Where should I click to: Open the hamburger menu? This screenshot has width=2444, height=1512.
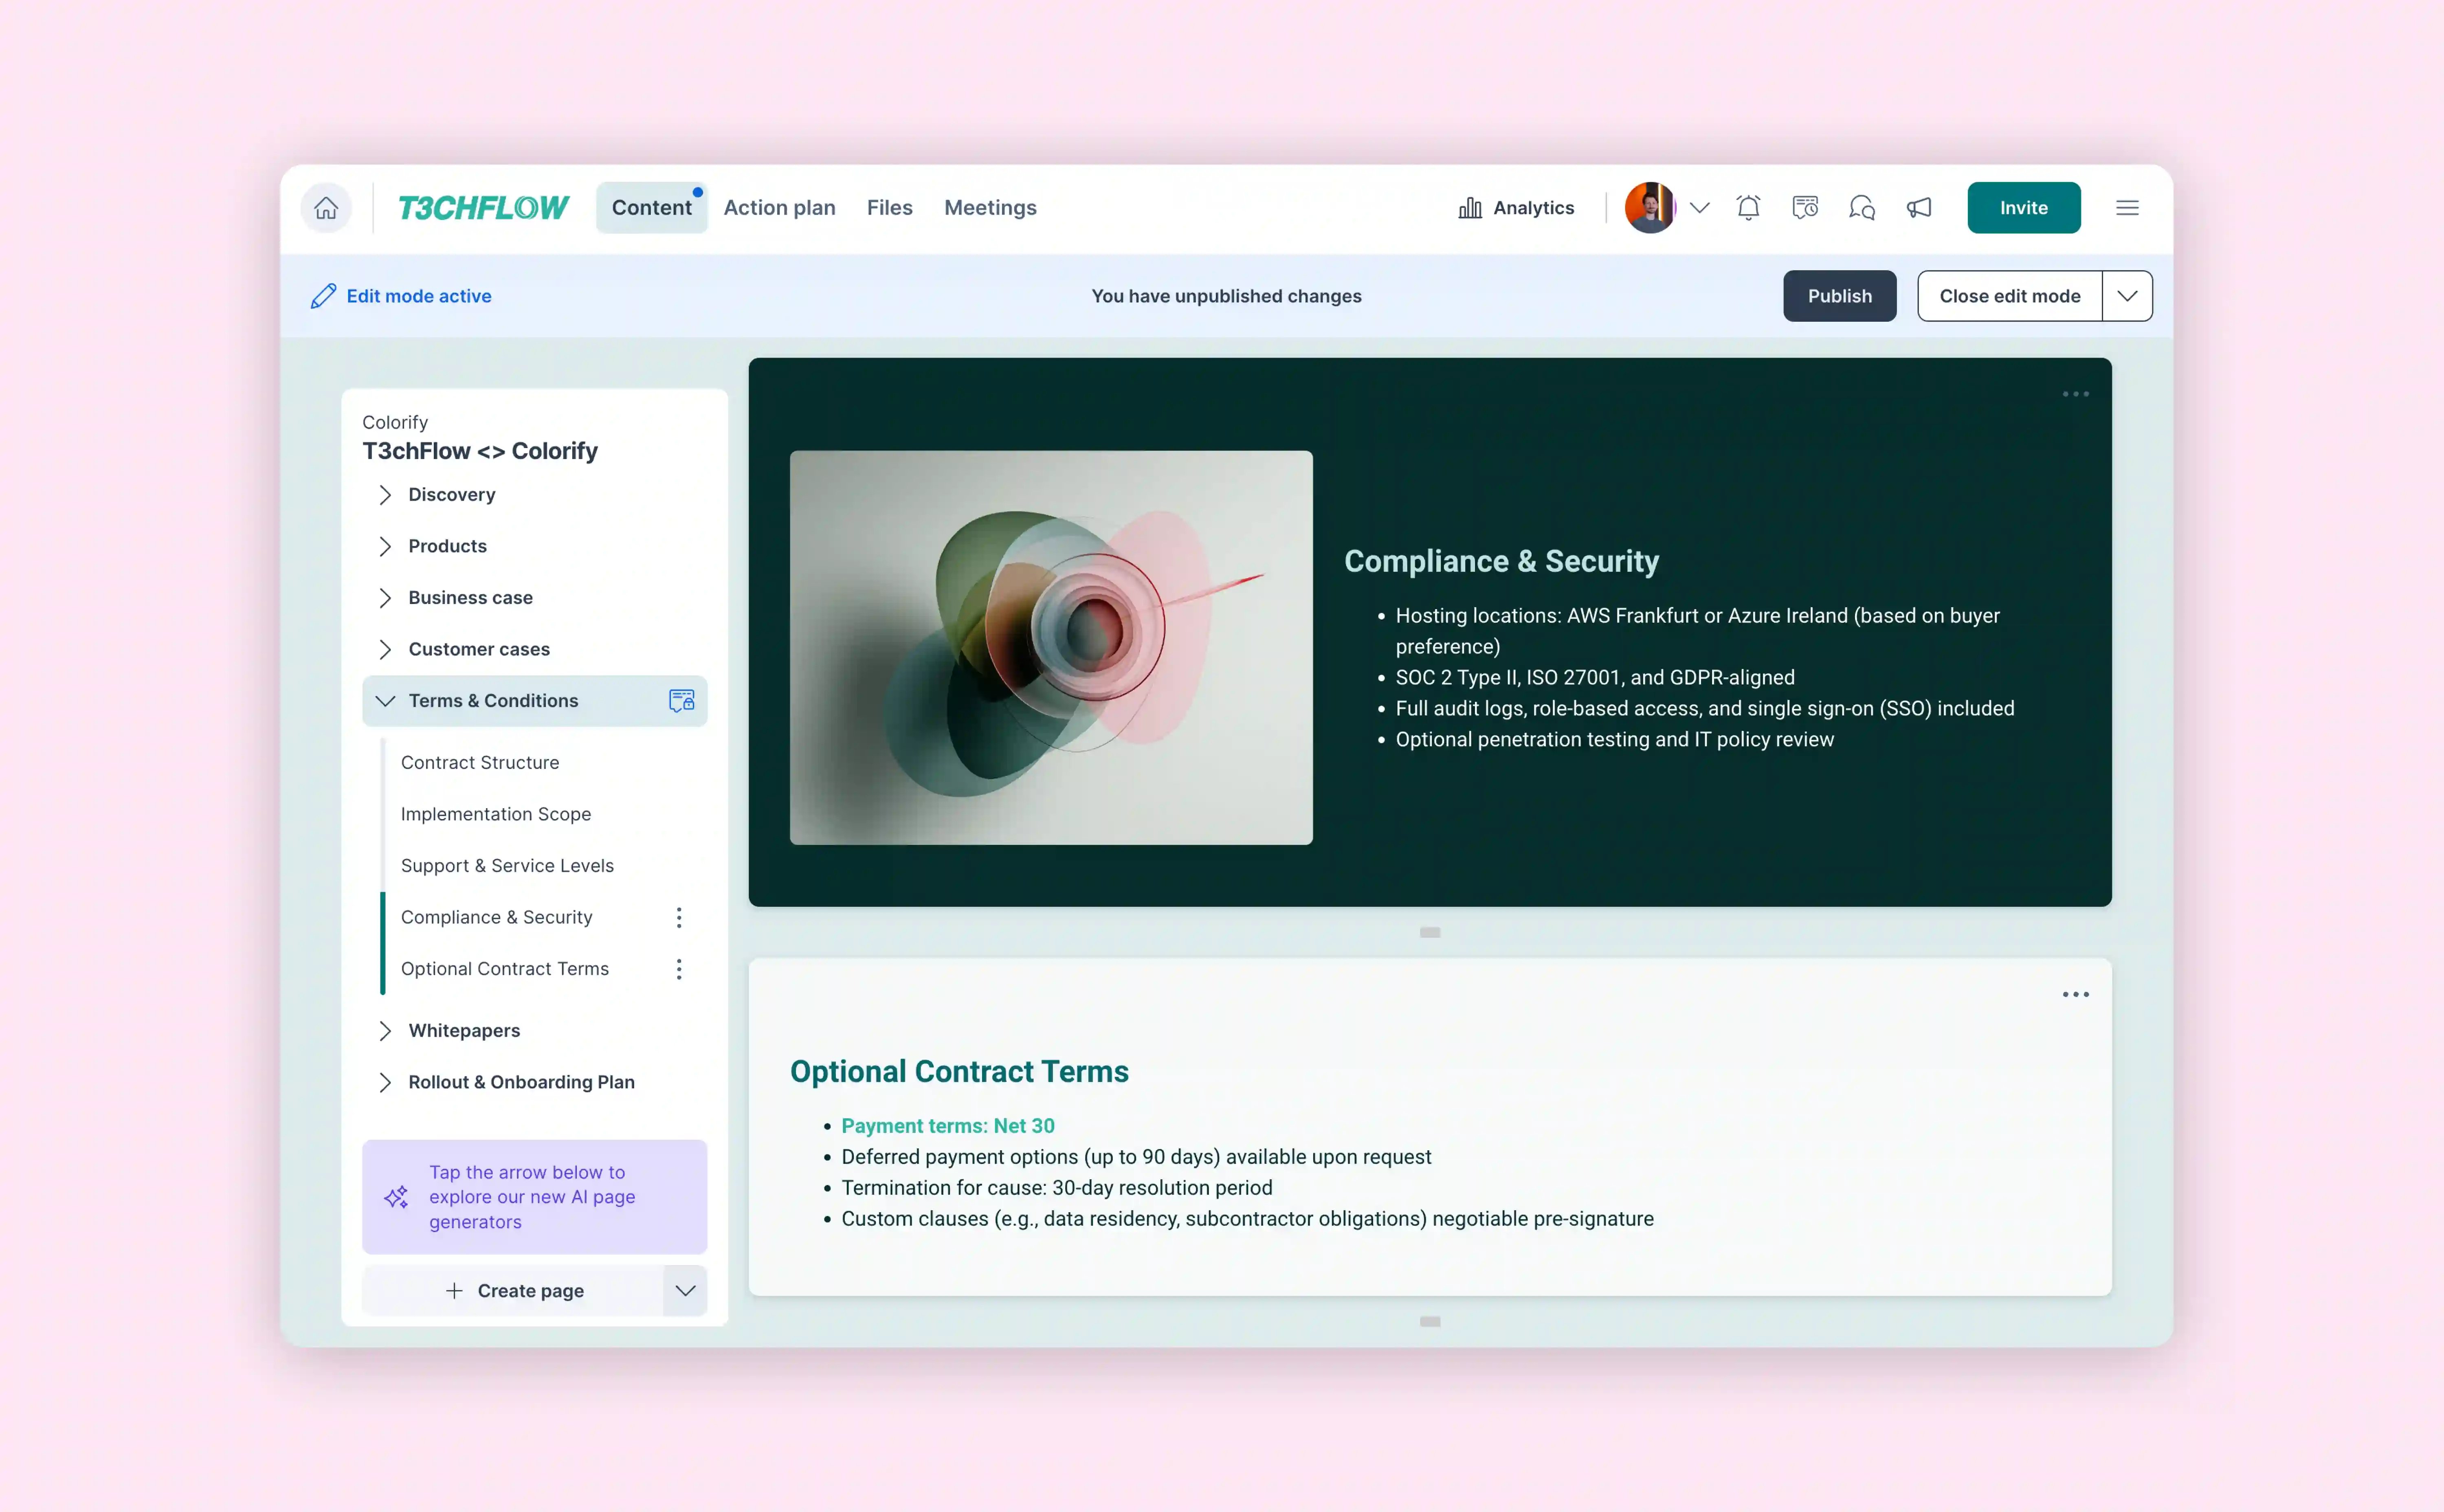point(2127,208)
